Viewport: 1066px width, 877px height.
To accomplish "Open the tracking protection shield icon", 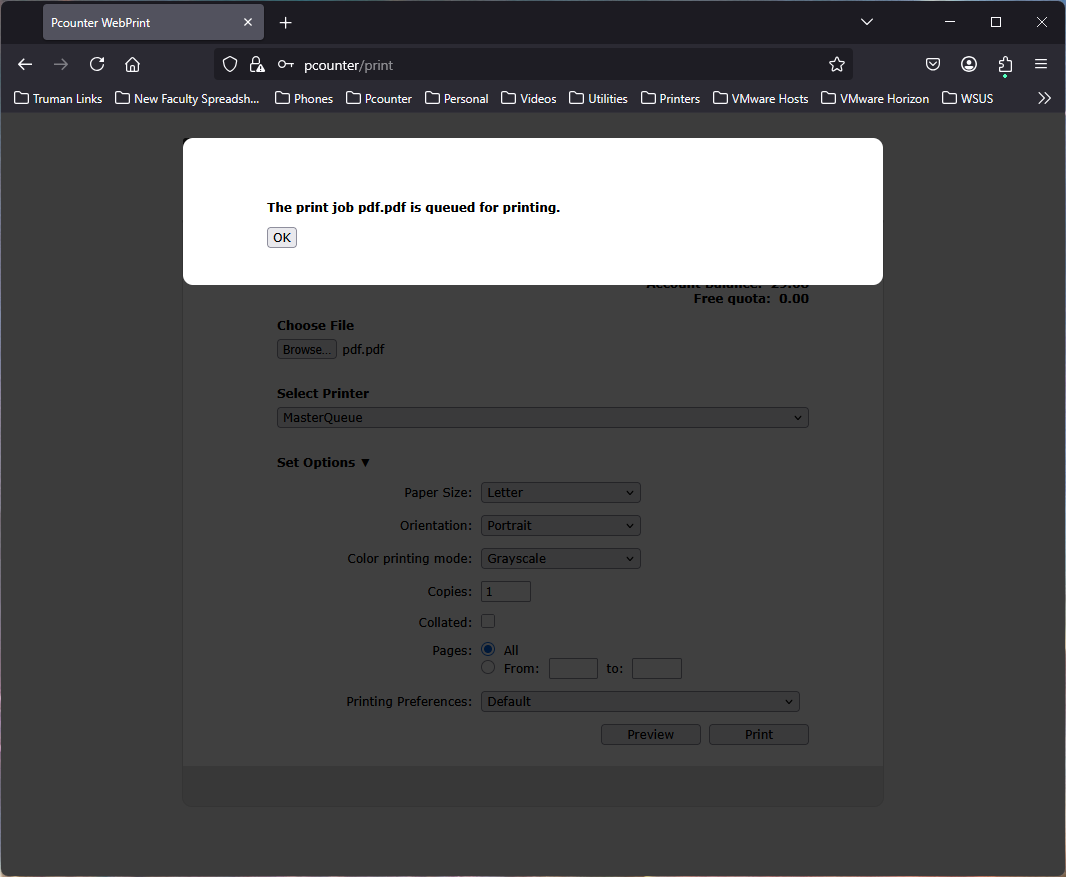I will click(x=230, y=65).
